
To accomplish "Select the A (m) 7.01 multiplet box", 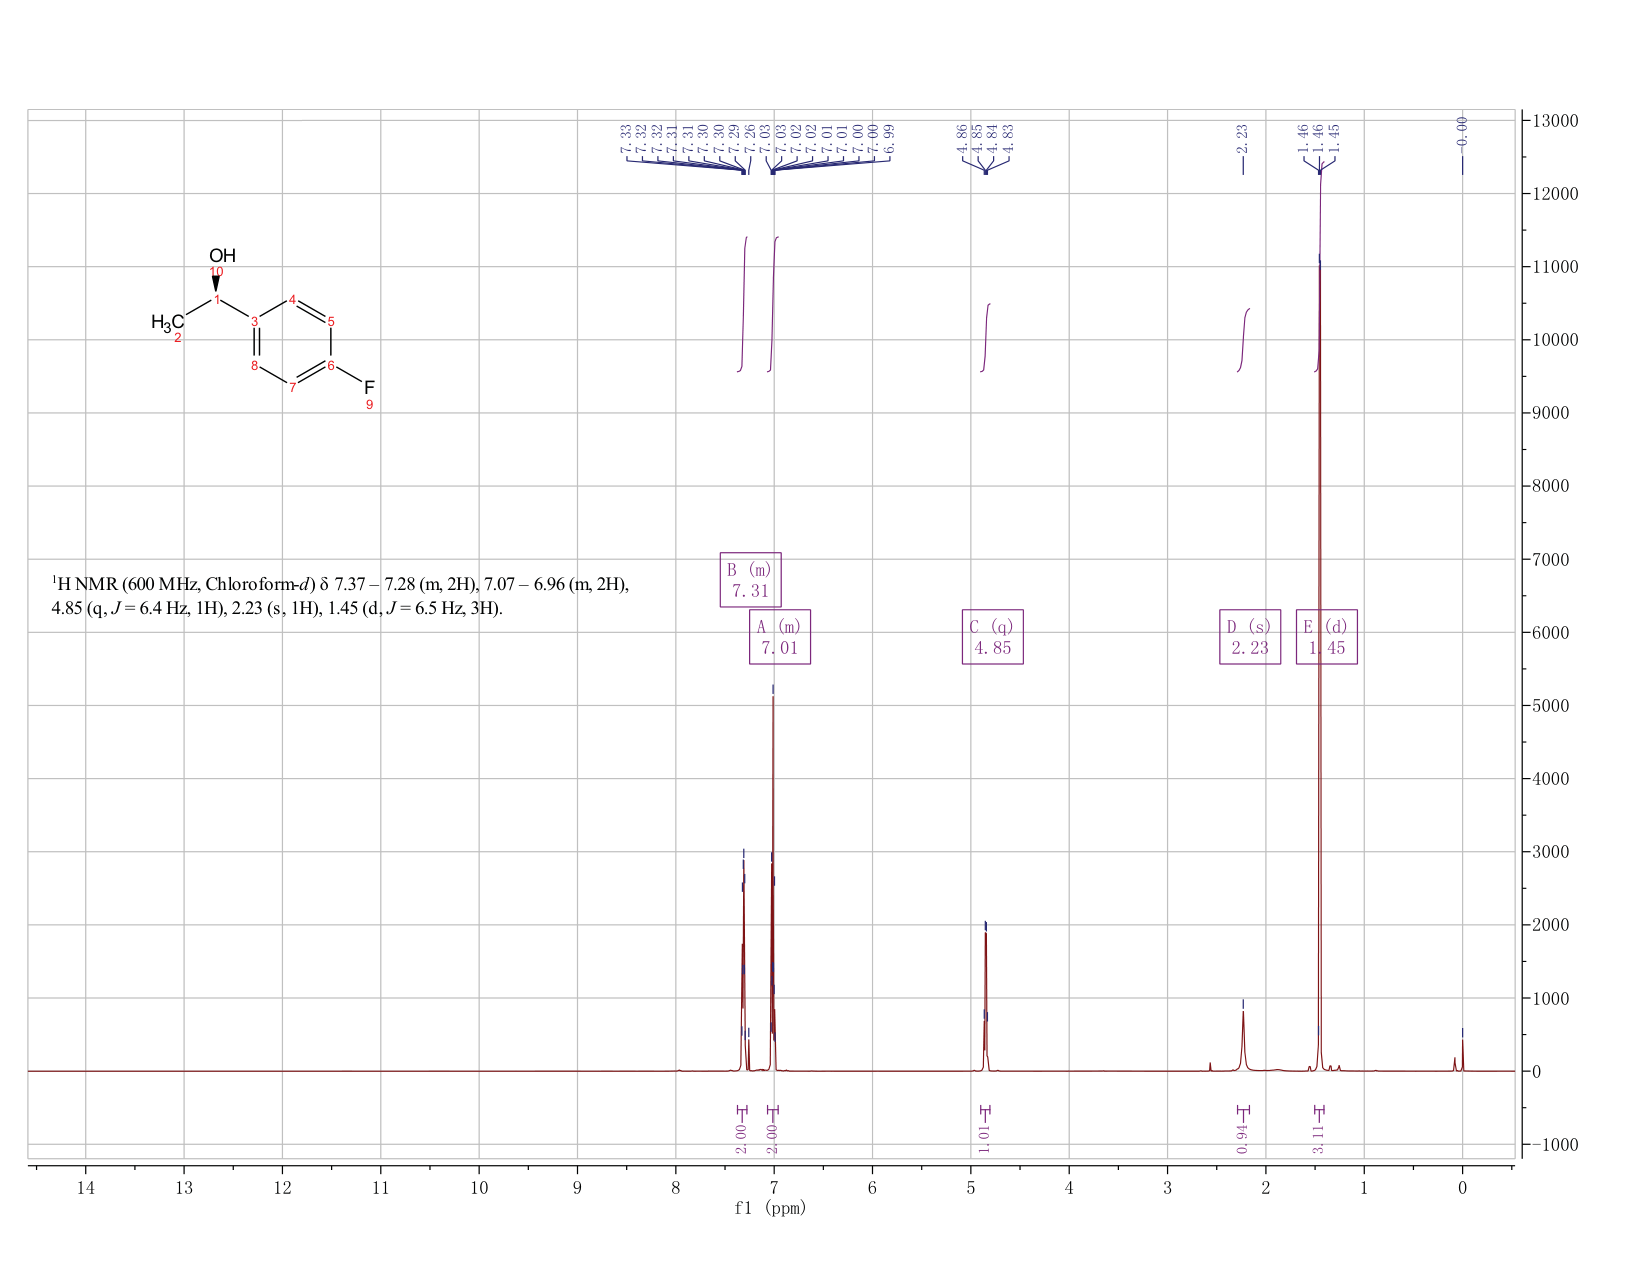I will pyautogui.click(x=780, y=637).
